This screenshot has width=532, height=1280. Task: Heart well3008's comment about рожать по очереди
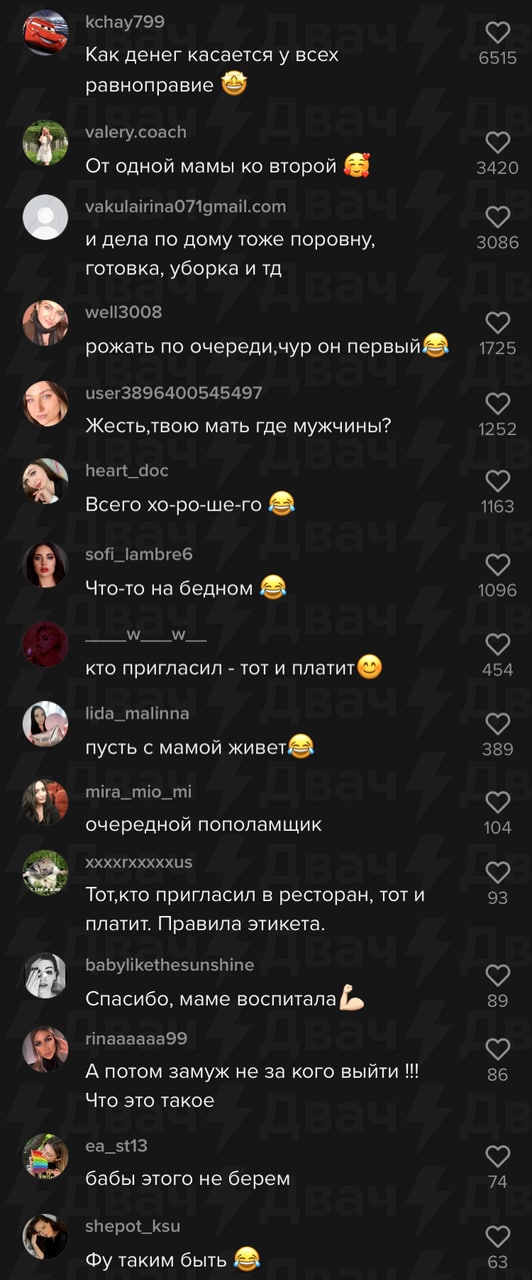tap(497, 322)
